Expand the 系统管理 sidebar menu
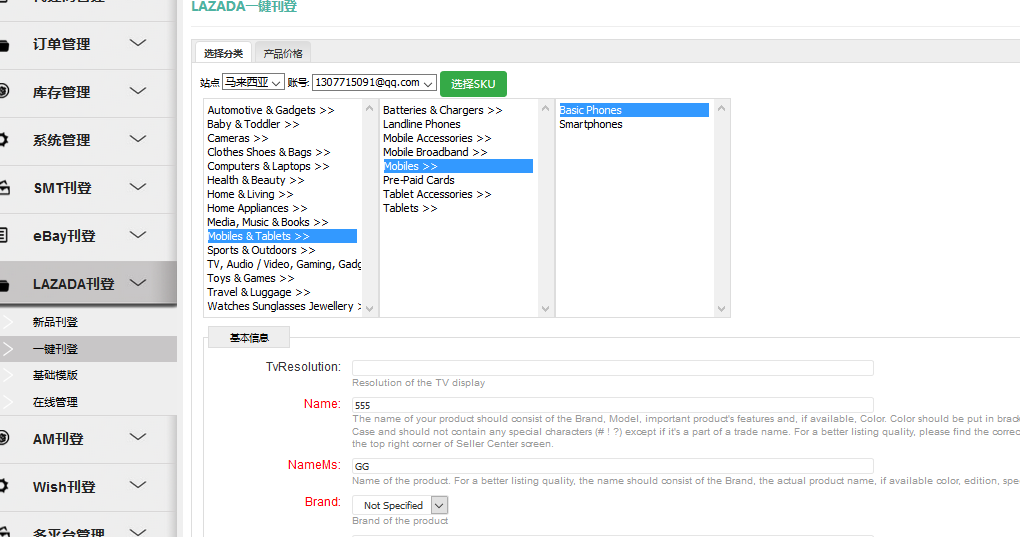Image resolution: width=1020 pixels, height=537 pixels. (88, 140)
